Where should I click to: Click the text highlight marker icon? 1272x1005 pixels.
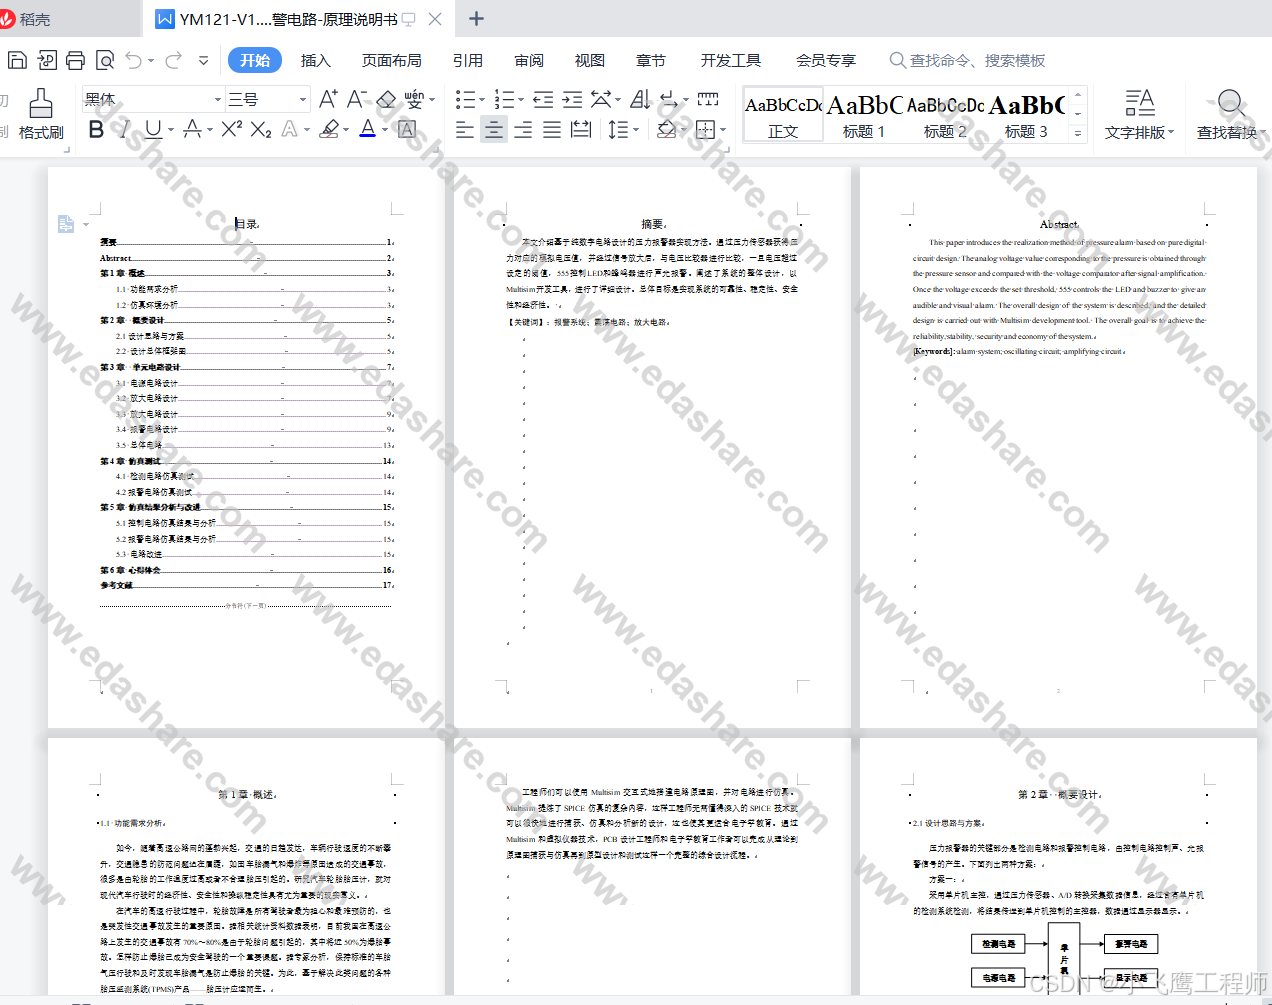(x=329, y=129)
